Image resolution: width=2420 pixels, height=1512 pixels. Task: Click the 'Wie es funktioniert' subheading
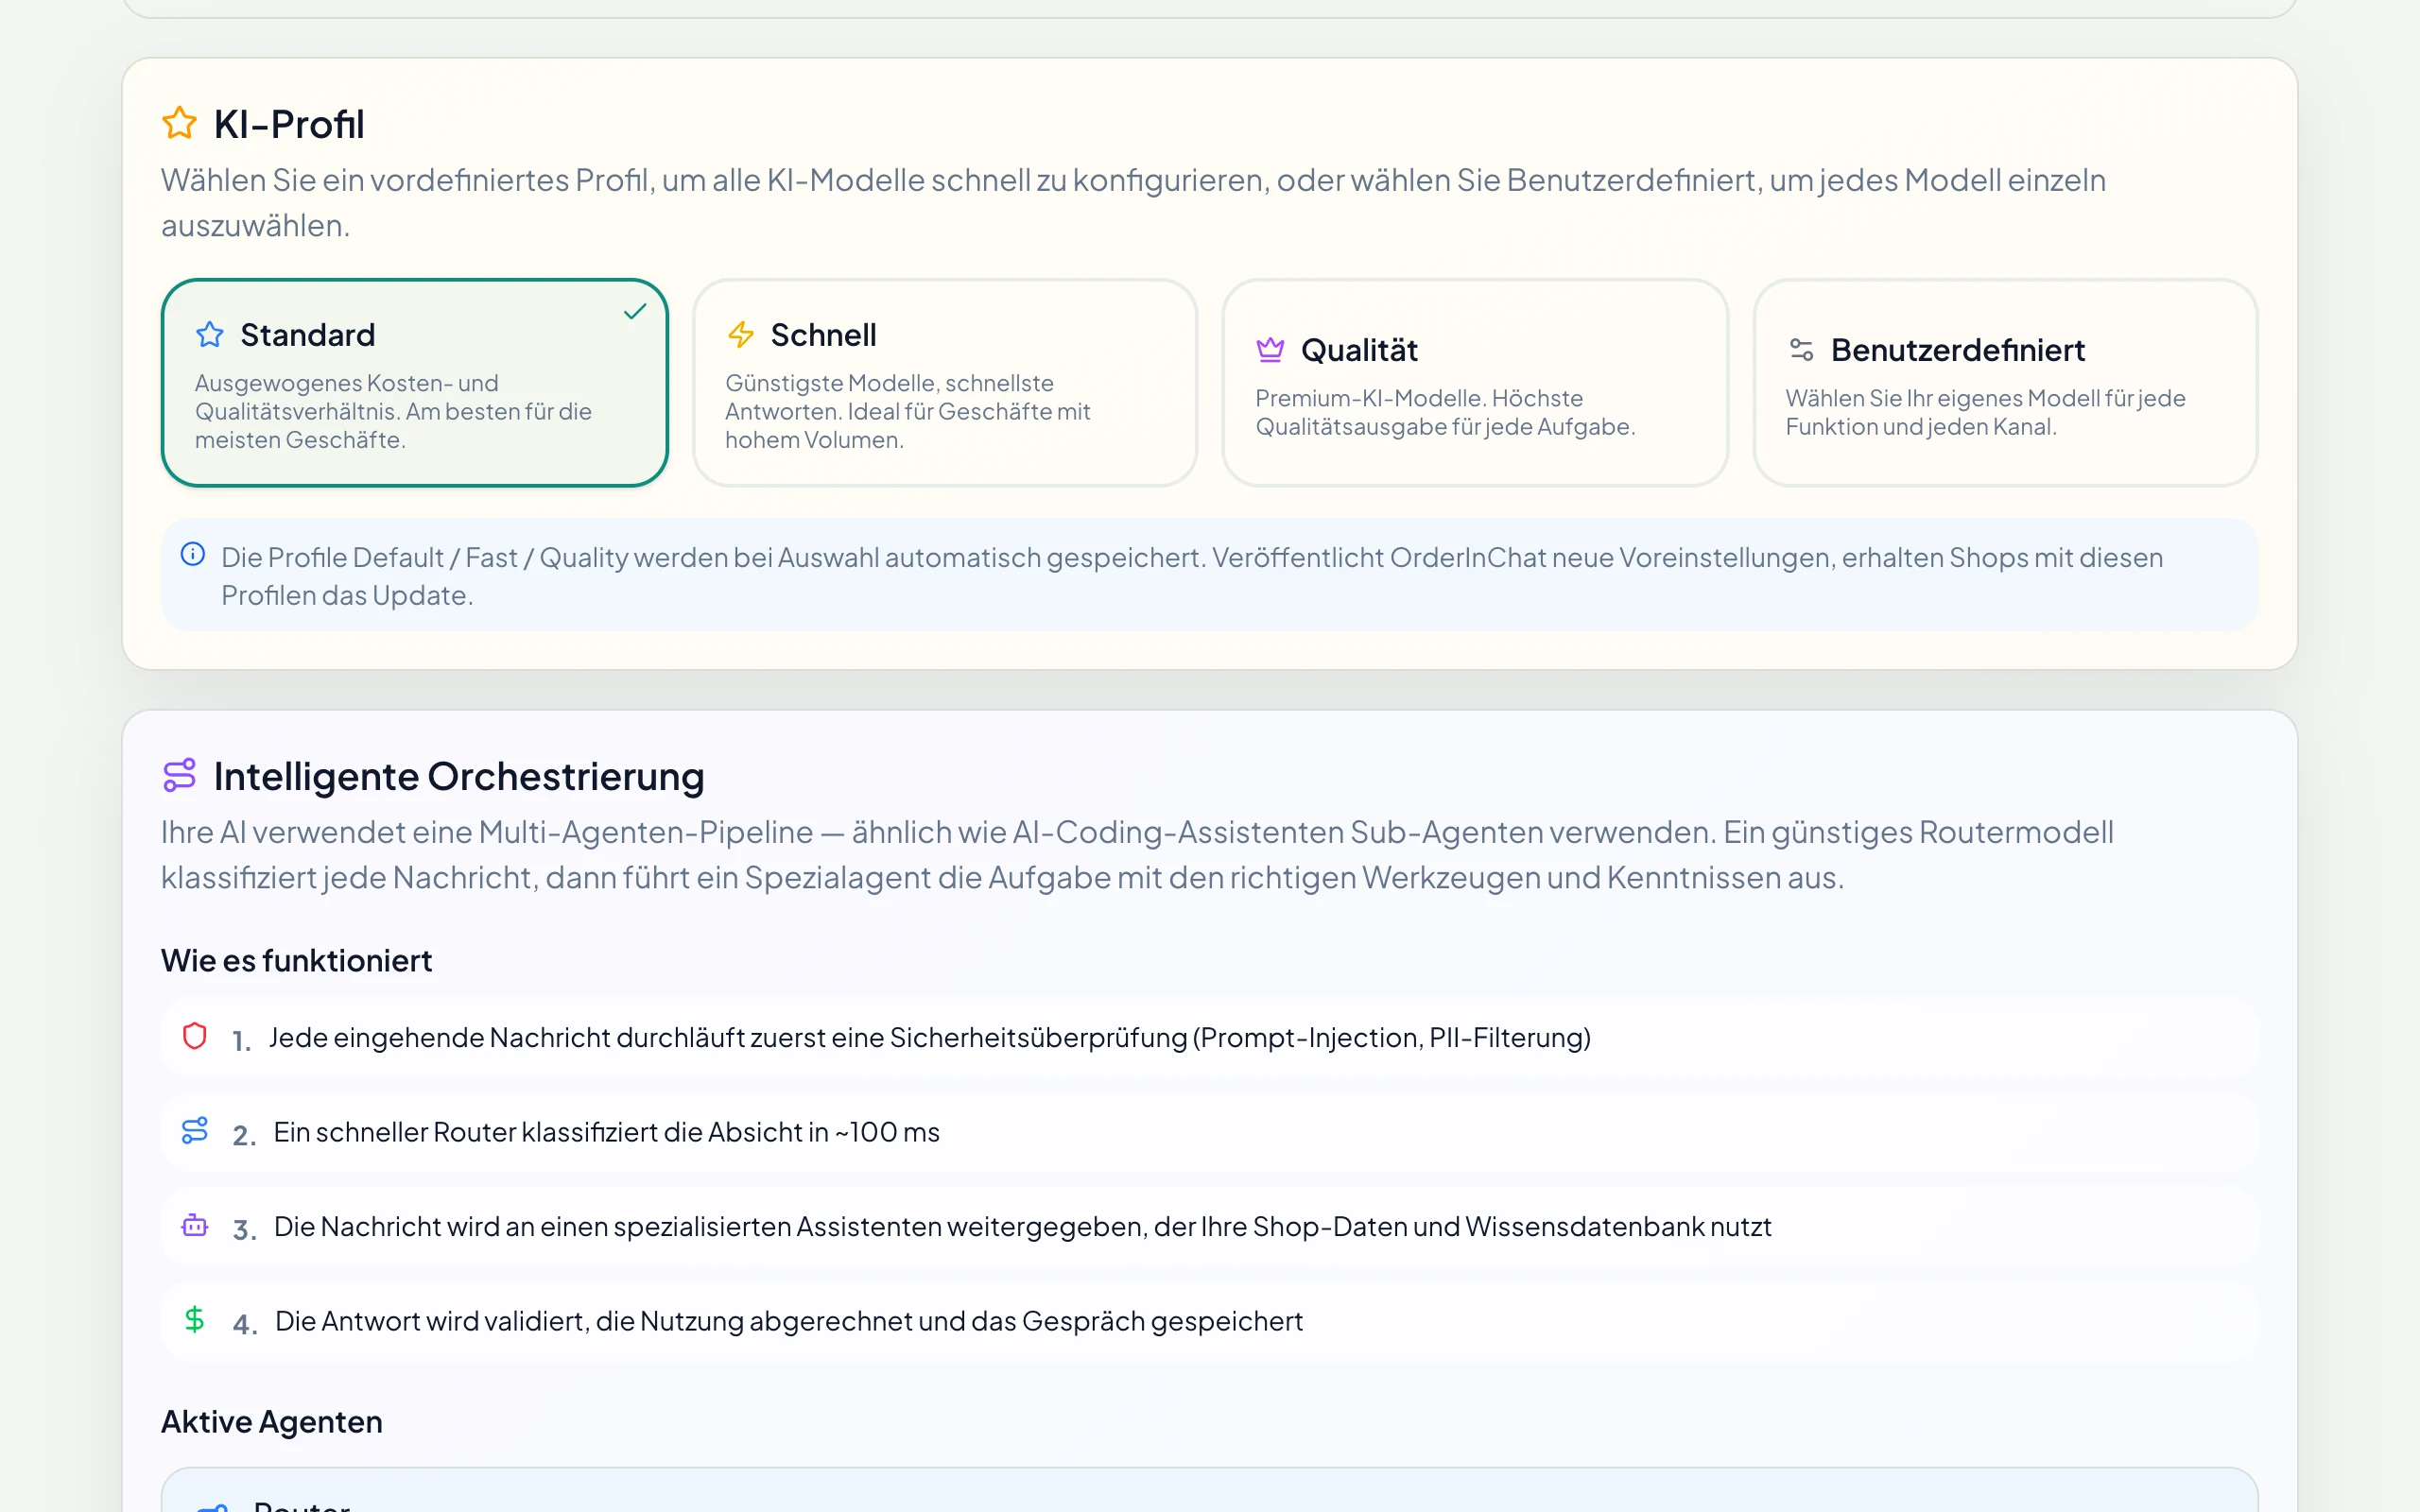click(x=297, y=960)
